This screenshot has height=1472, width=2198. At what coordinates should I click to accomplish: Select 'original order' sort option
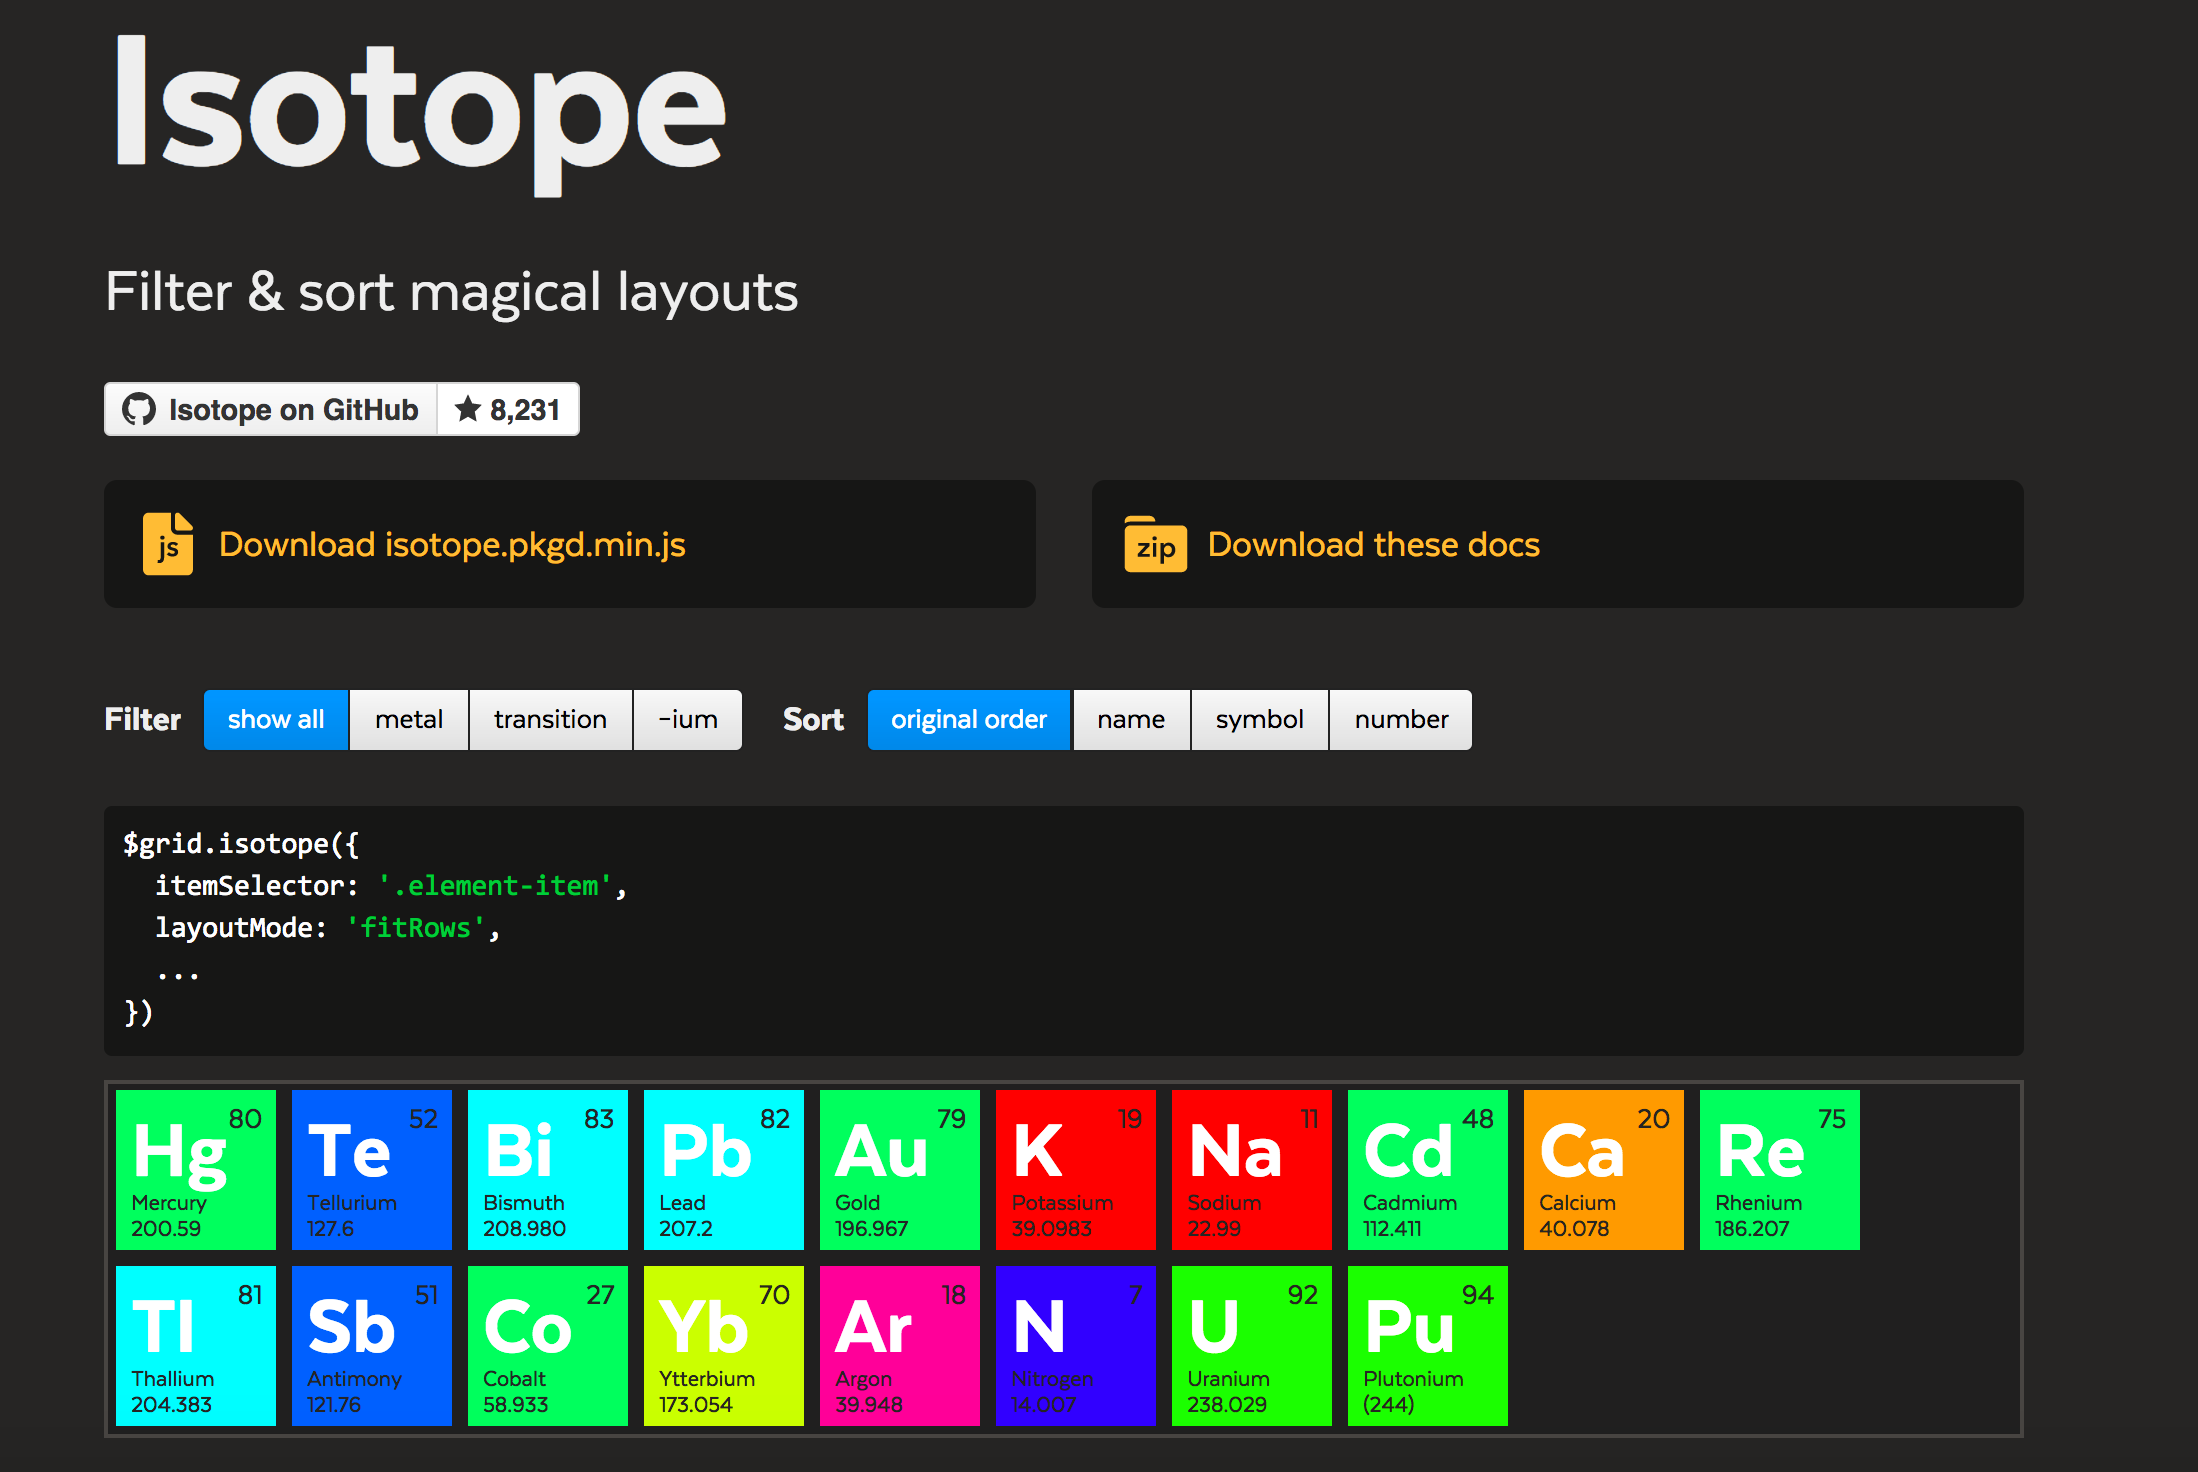(968, 719)
